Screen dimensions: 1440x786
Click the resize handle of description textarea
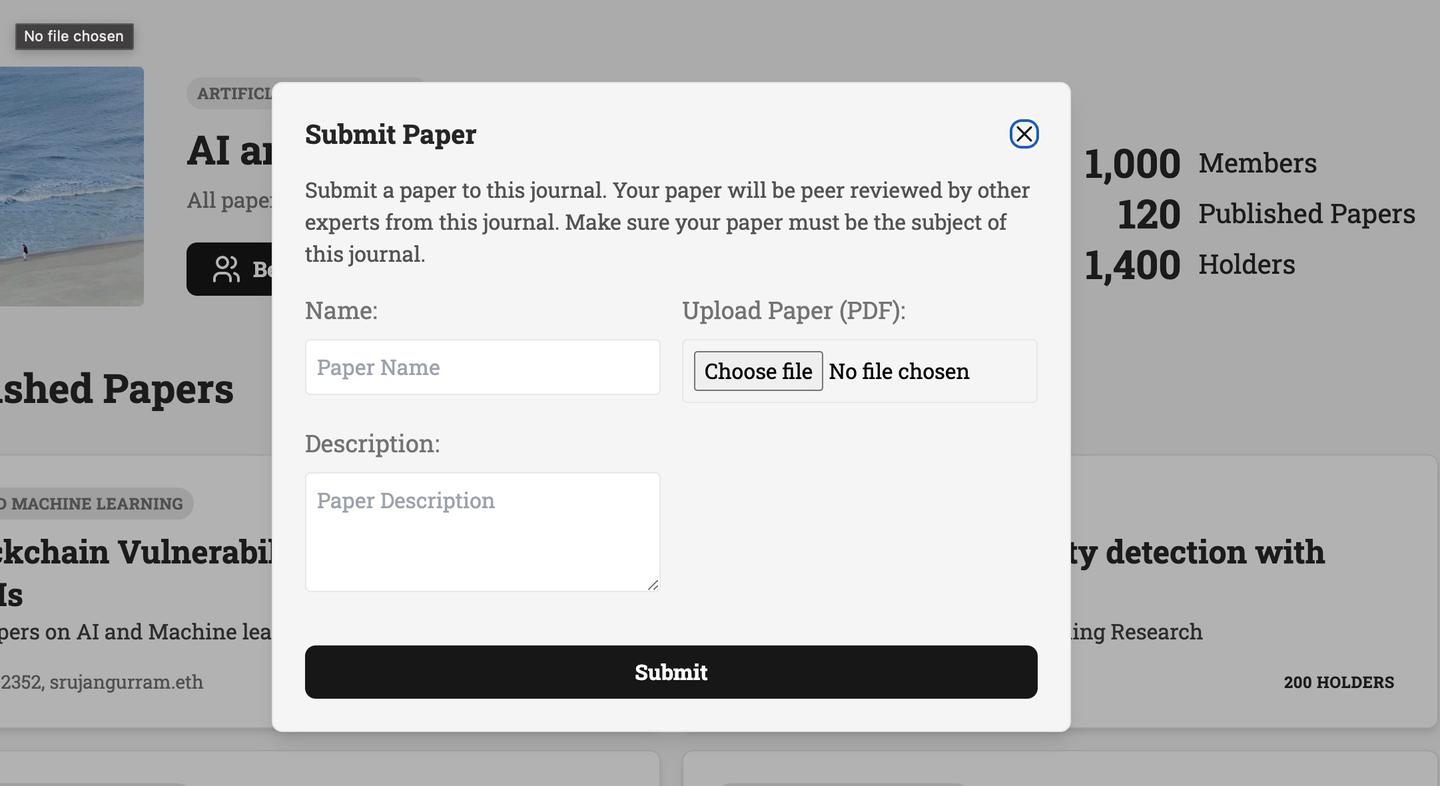[x=652, y=584]
